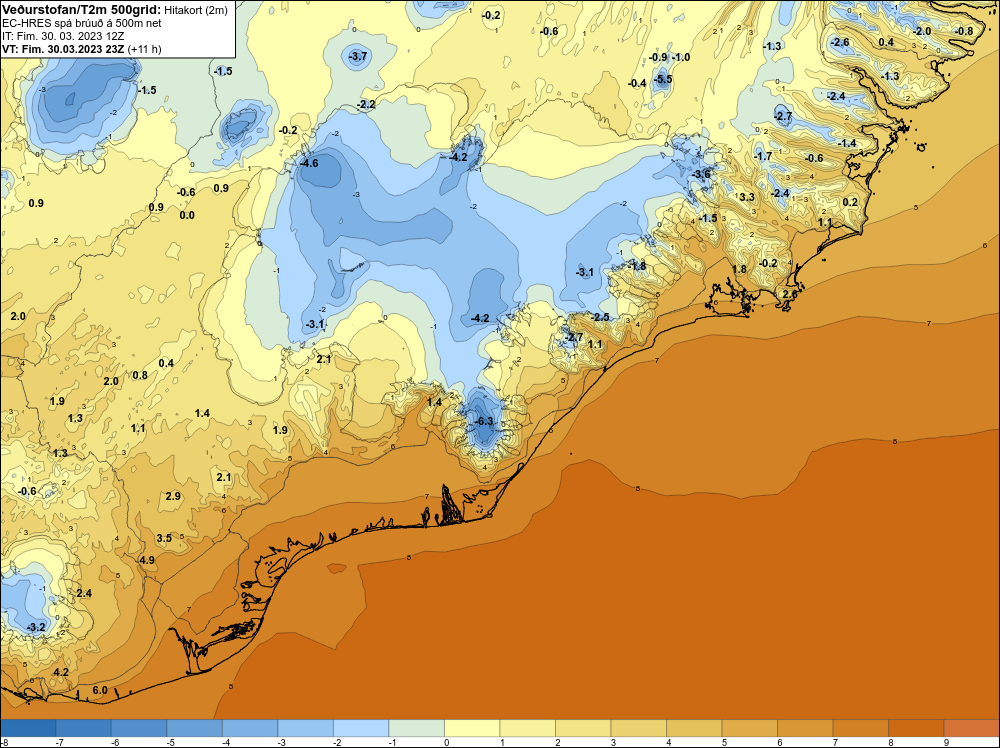Click the EC-HRES spá brúuð subtitle line
The image size is (1000, 748).
click(x=82, y=23)
